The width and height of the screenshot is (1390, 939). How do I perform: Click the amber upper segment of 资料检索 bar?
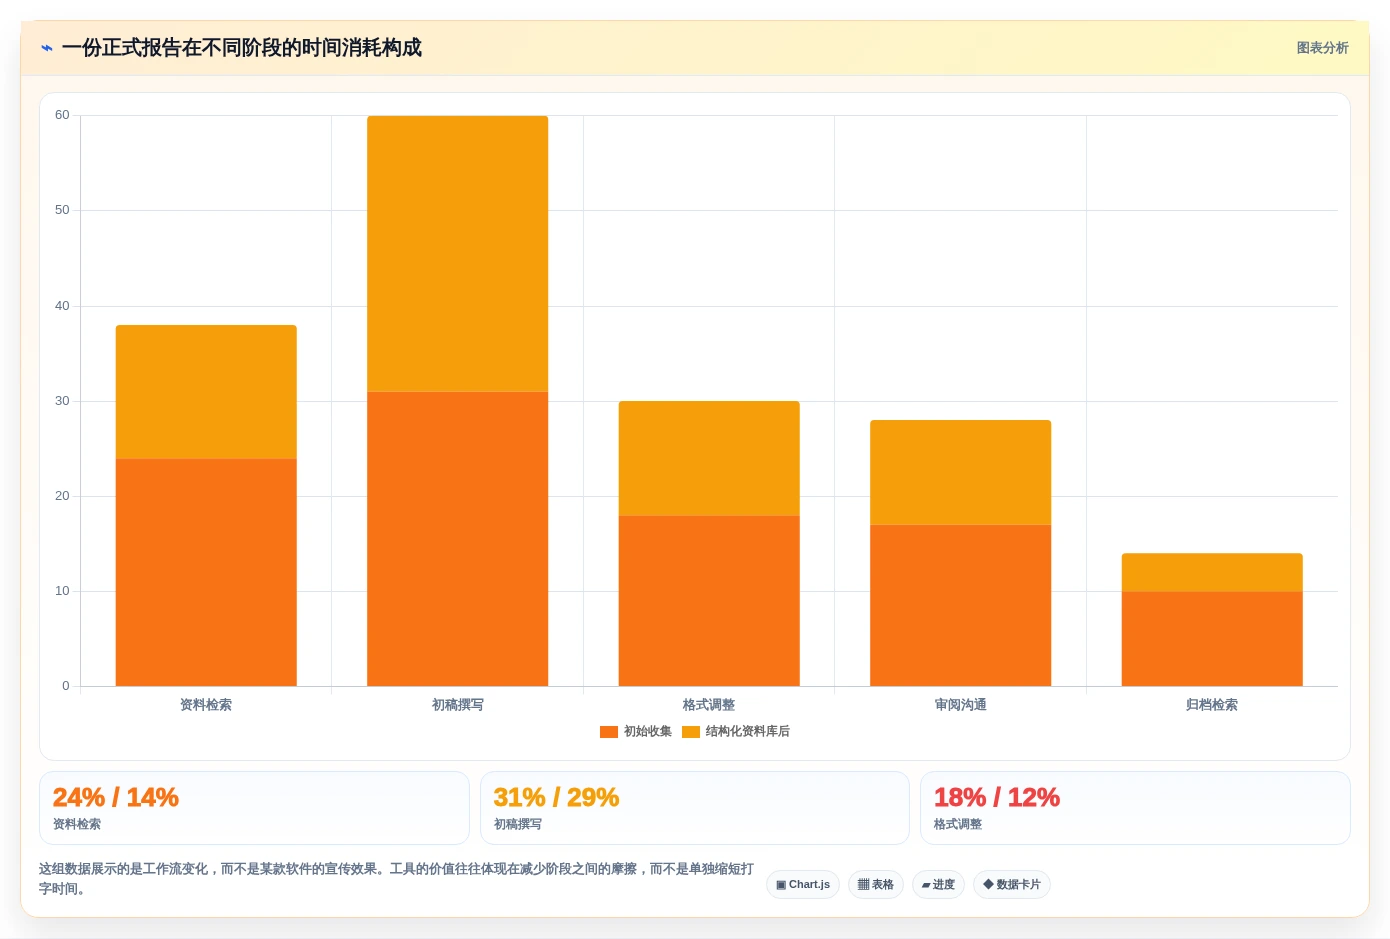point(206,392)
